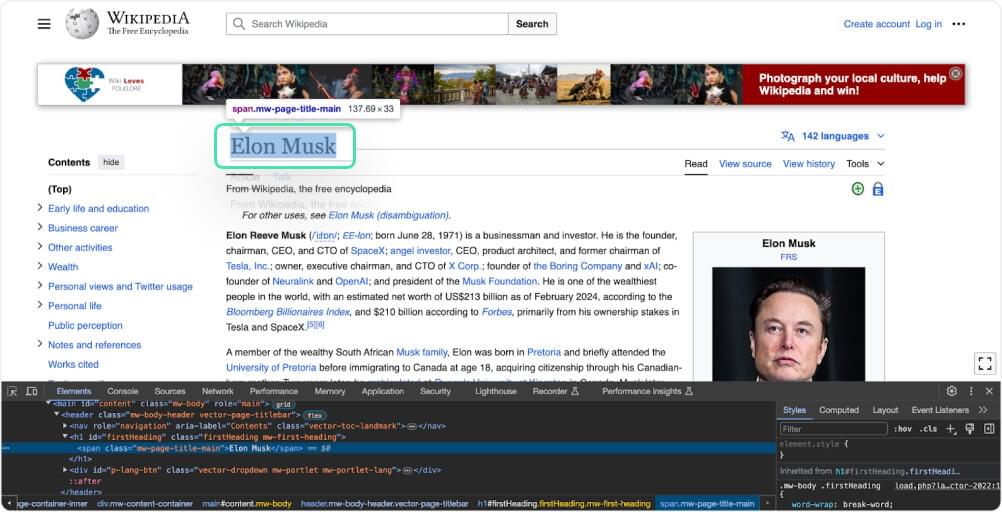The height and width of the screenshot is (512, 1002).
Task: Open the View history tab
Action: (x=809, y=164)
